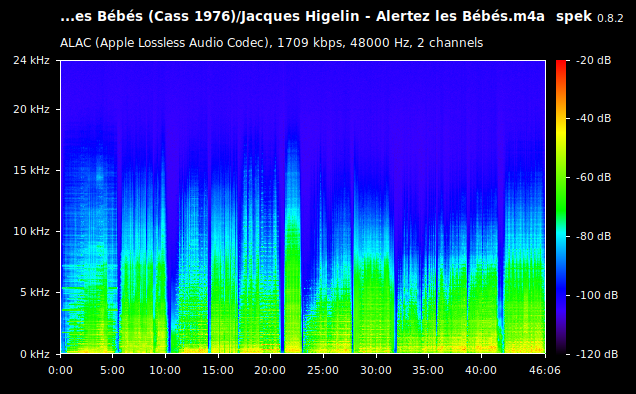
Task: Click the file title 'Jacques Higelin - Alertez les Bébés.m4a'
Action: coord(393,17)
